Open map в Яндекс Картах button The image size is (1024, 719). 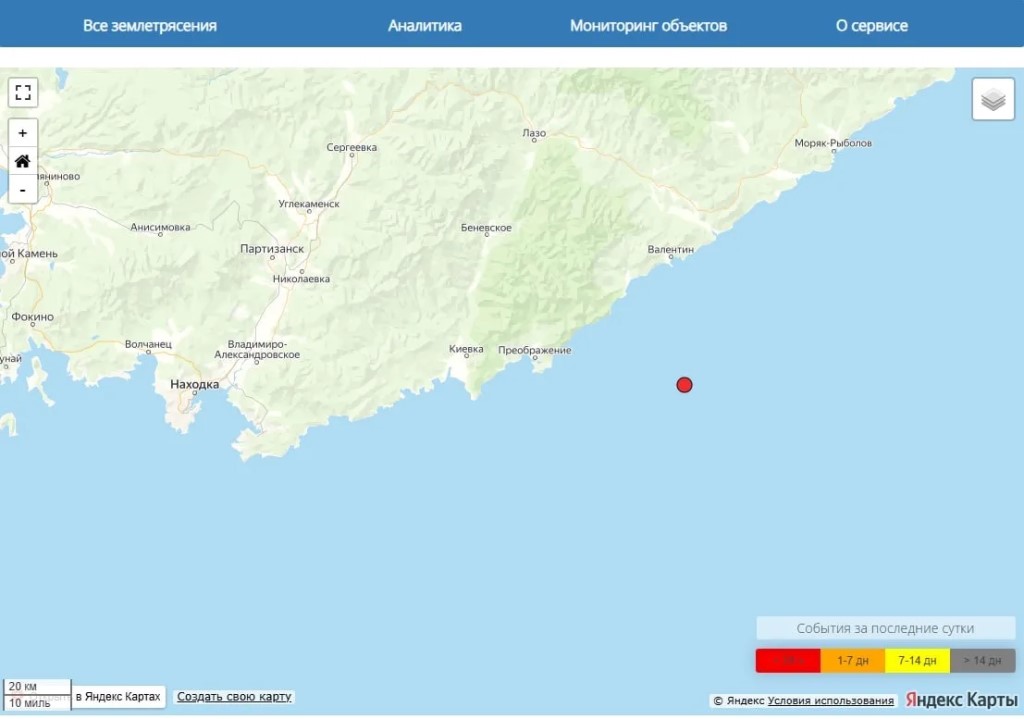point(118,697)
